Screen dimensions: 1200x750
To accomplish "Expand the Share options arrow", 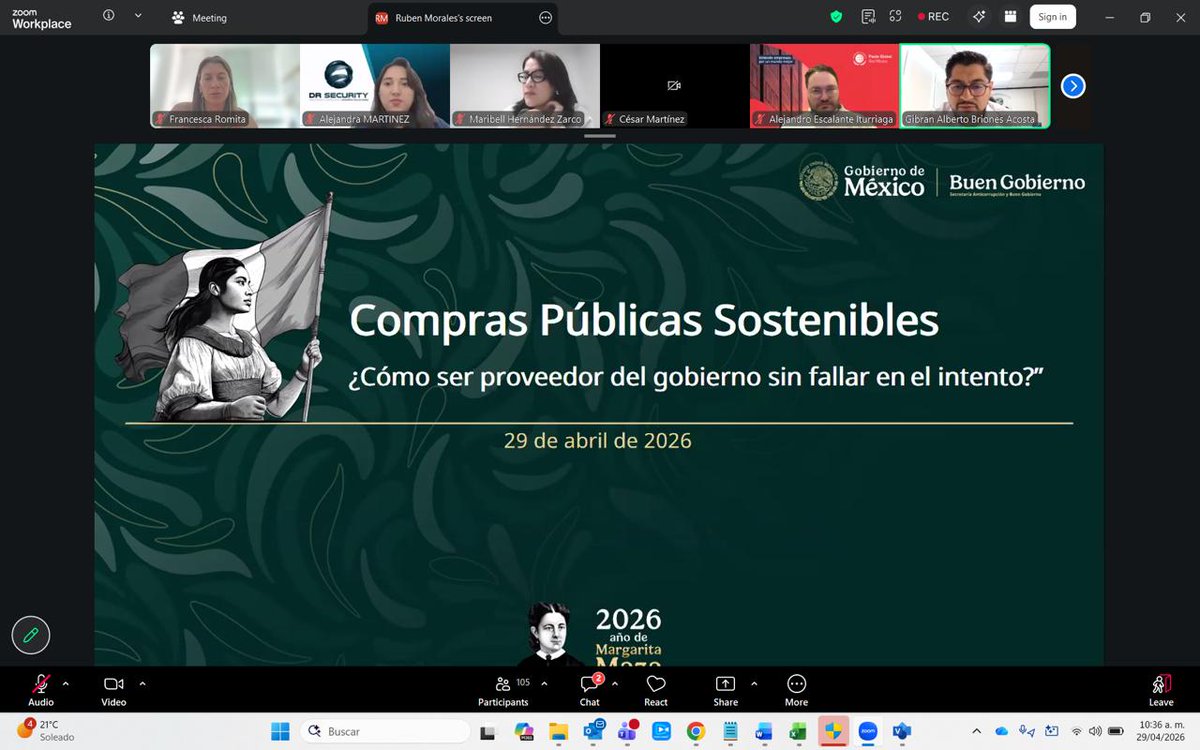I will pos(754,684).
